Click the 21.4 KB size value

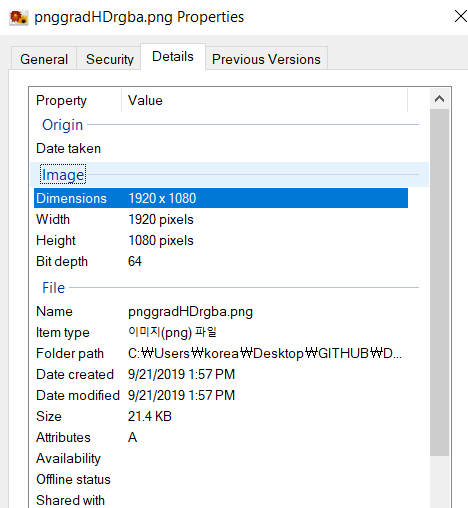150,416
